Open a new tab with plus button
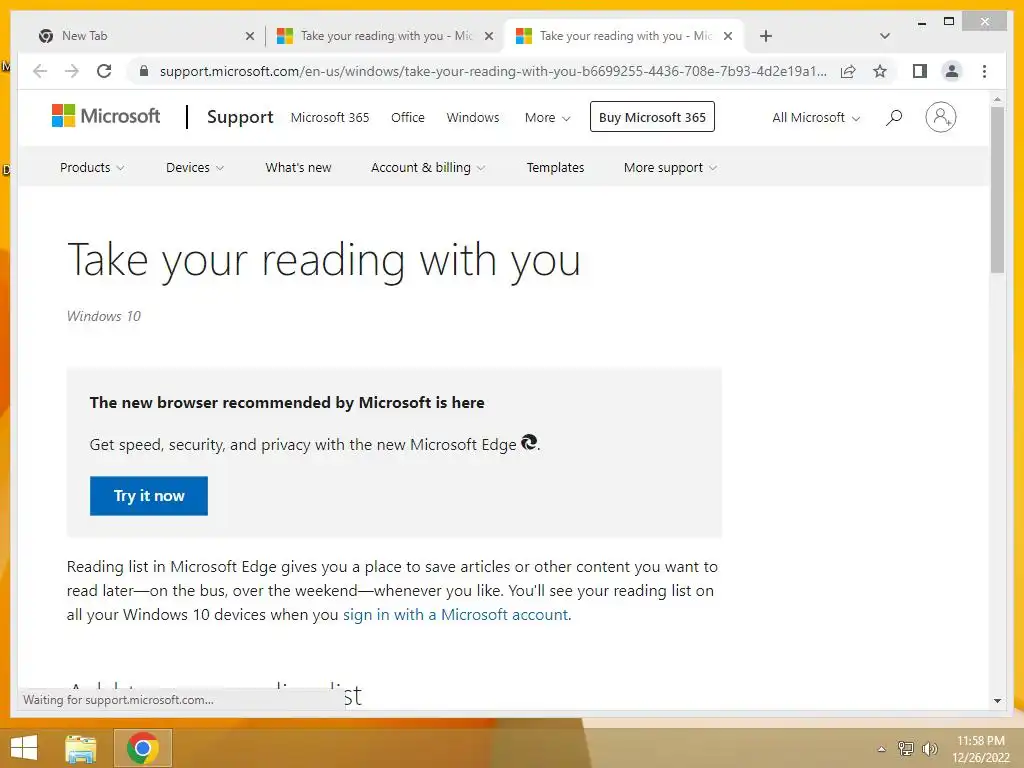Viewport: 1024px width, 768px height. pyautogui.click(x=766, y=36)
